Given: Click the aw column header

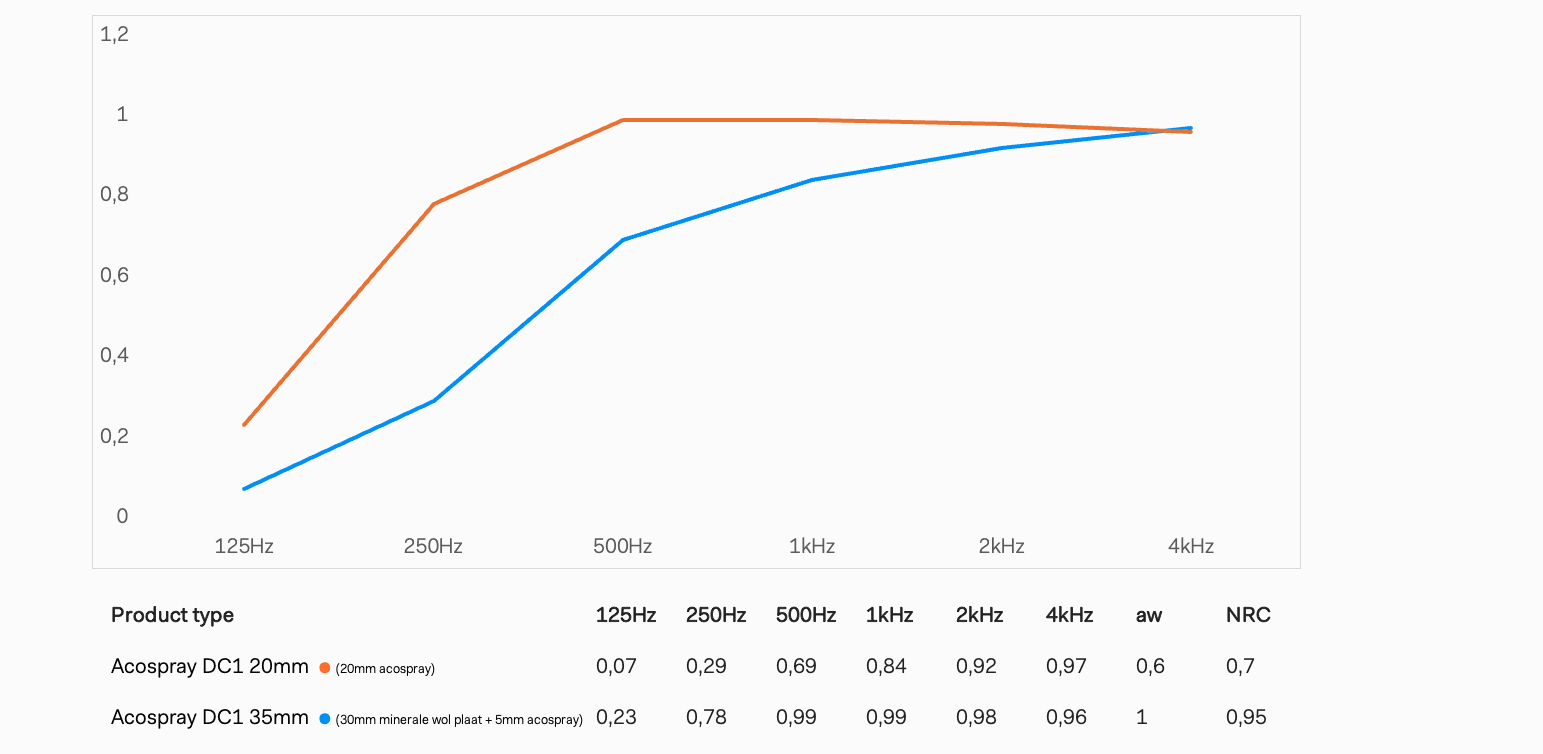Looking at the screenshot, I should click(1149, 615).
